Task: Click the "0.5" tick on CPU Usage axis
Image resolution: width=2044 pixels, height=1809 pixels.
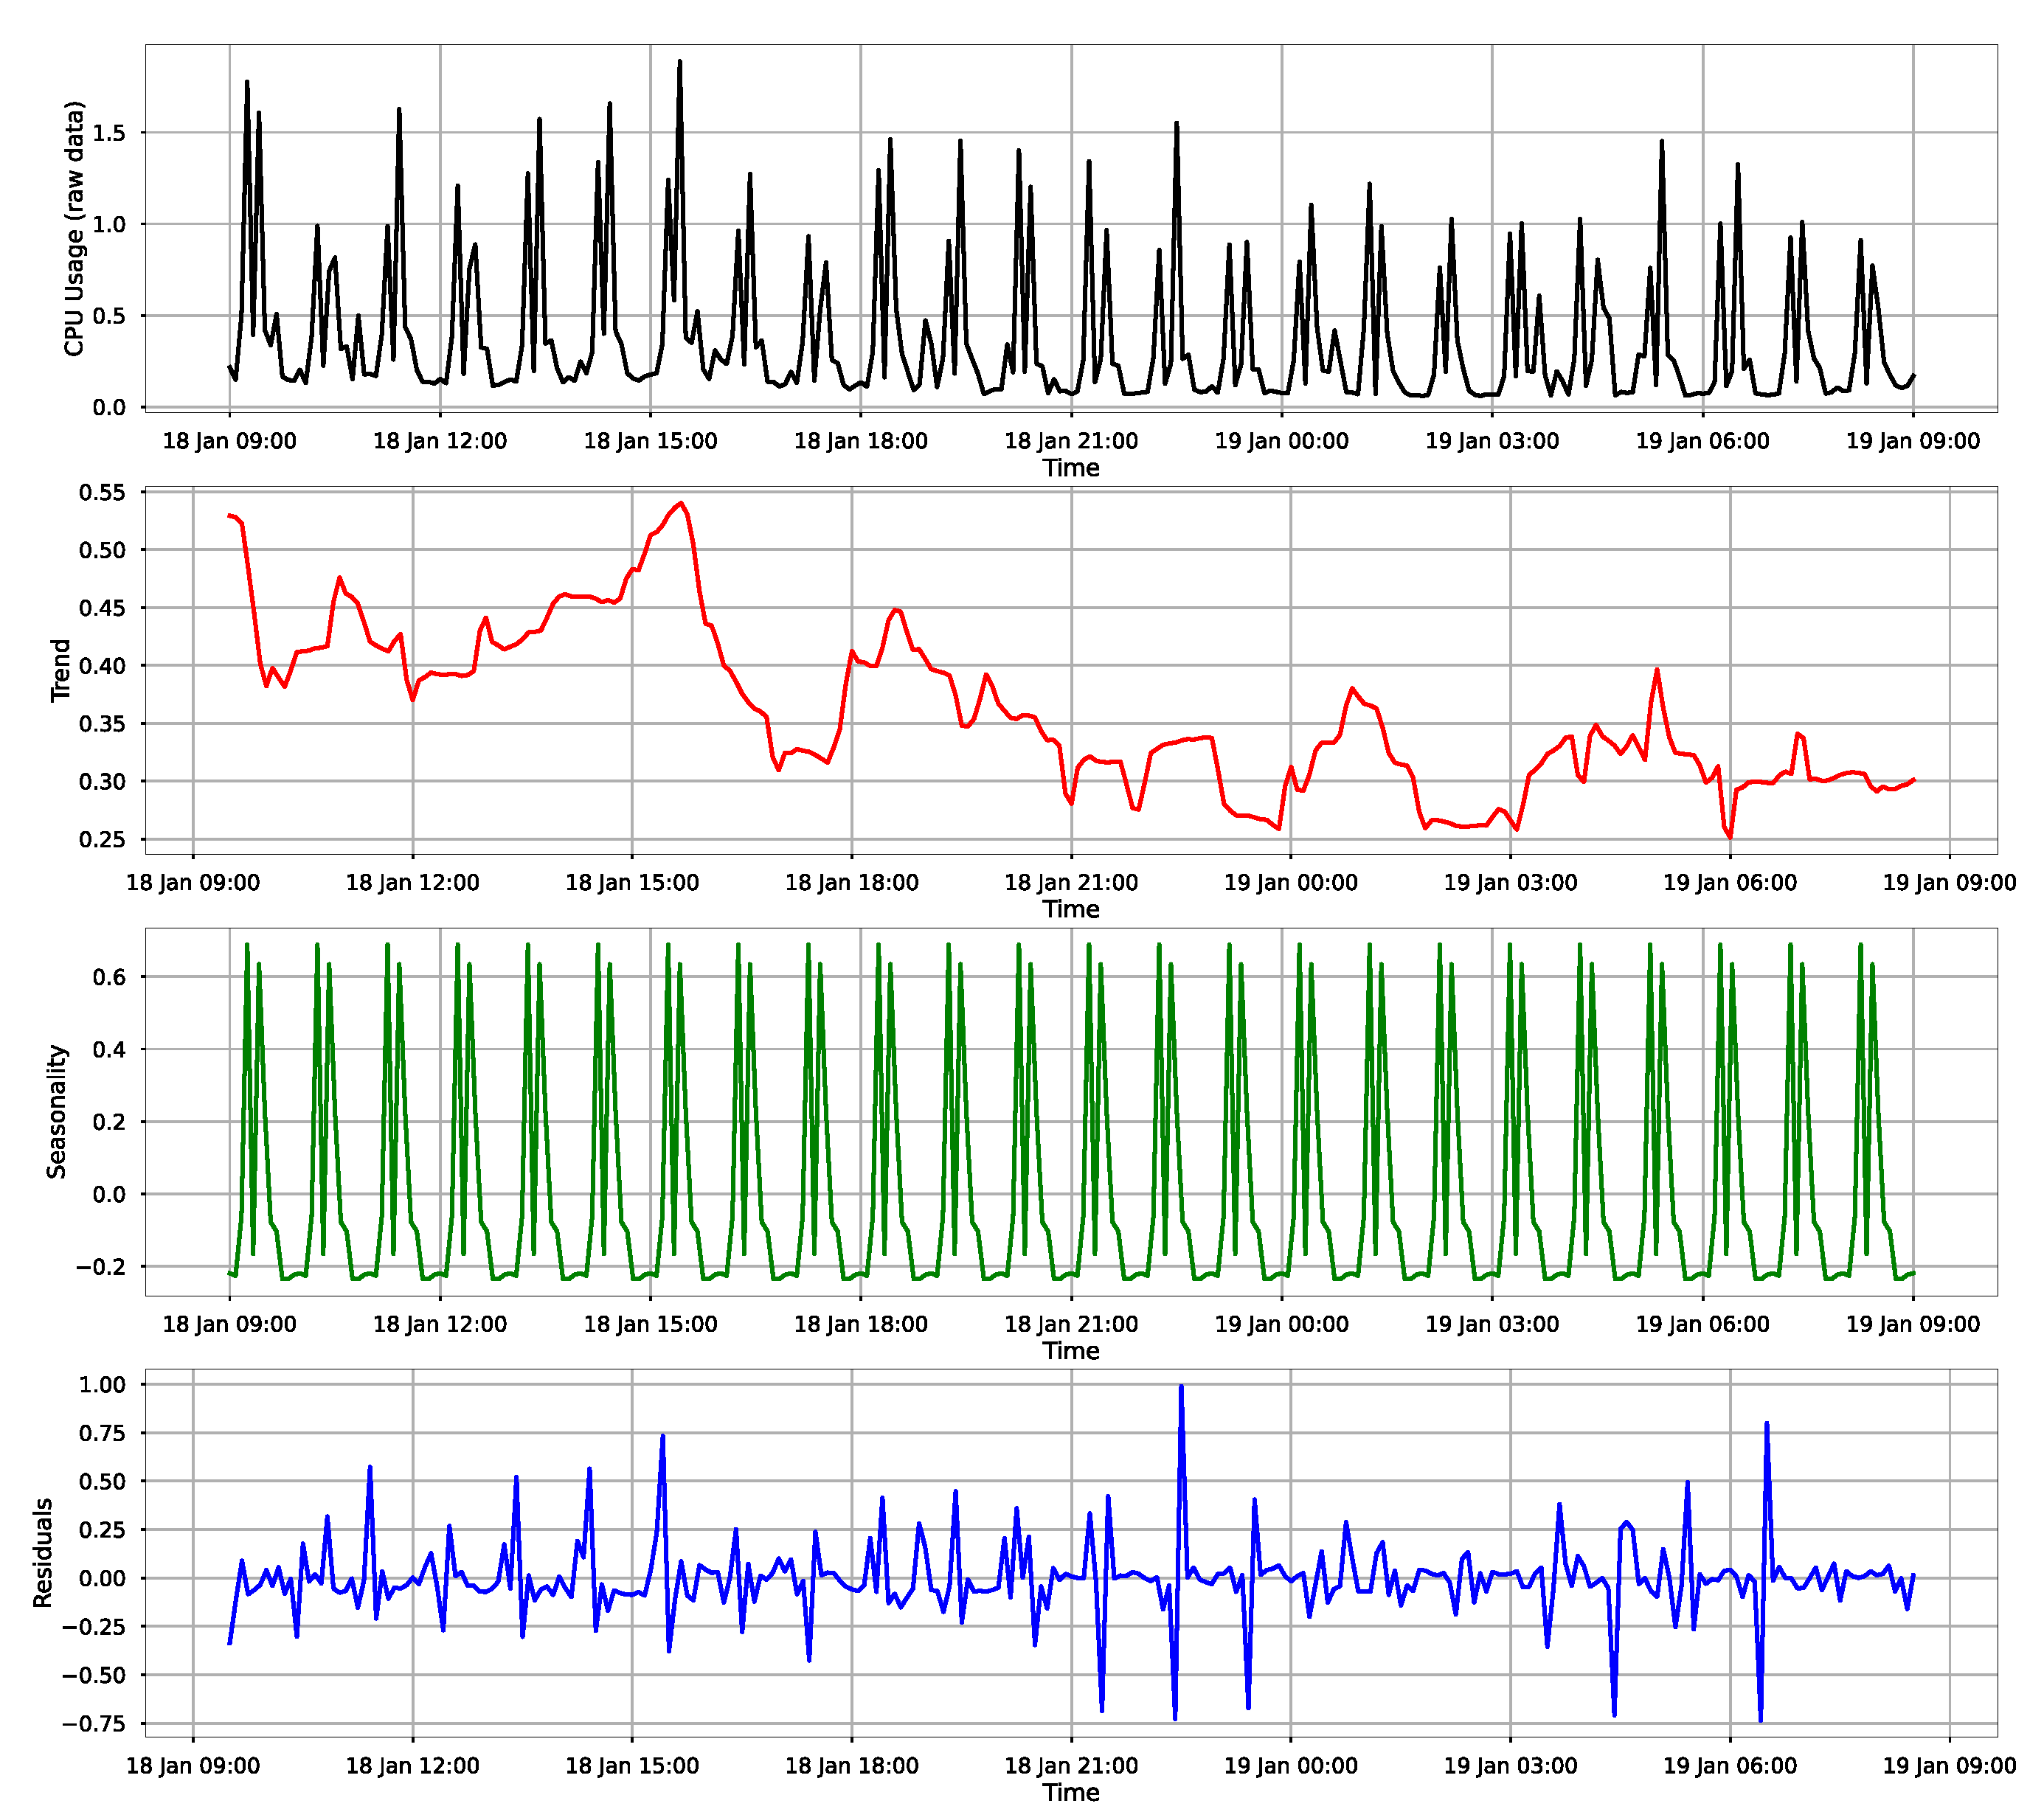Action: (109, 316)
